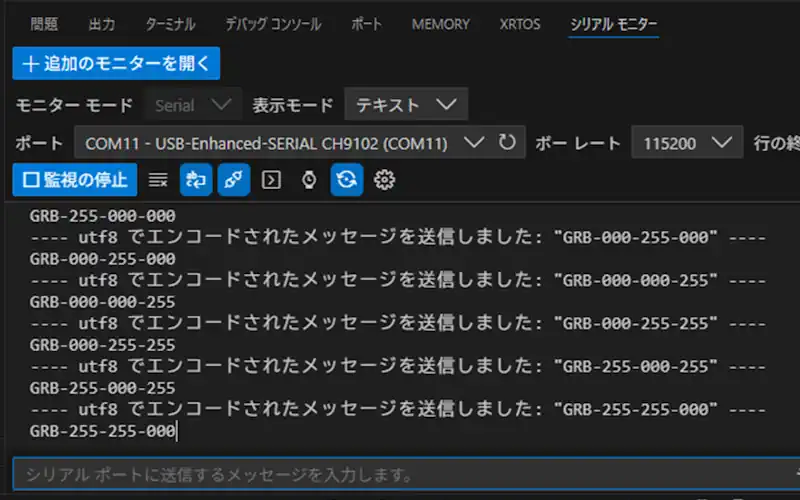Toggle the blue link/lock scroll icon
Viewport: 800px width, 500px height.
tap(234, 180)
